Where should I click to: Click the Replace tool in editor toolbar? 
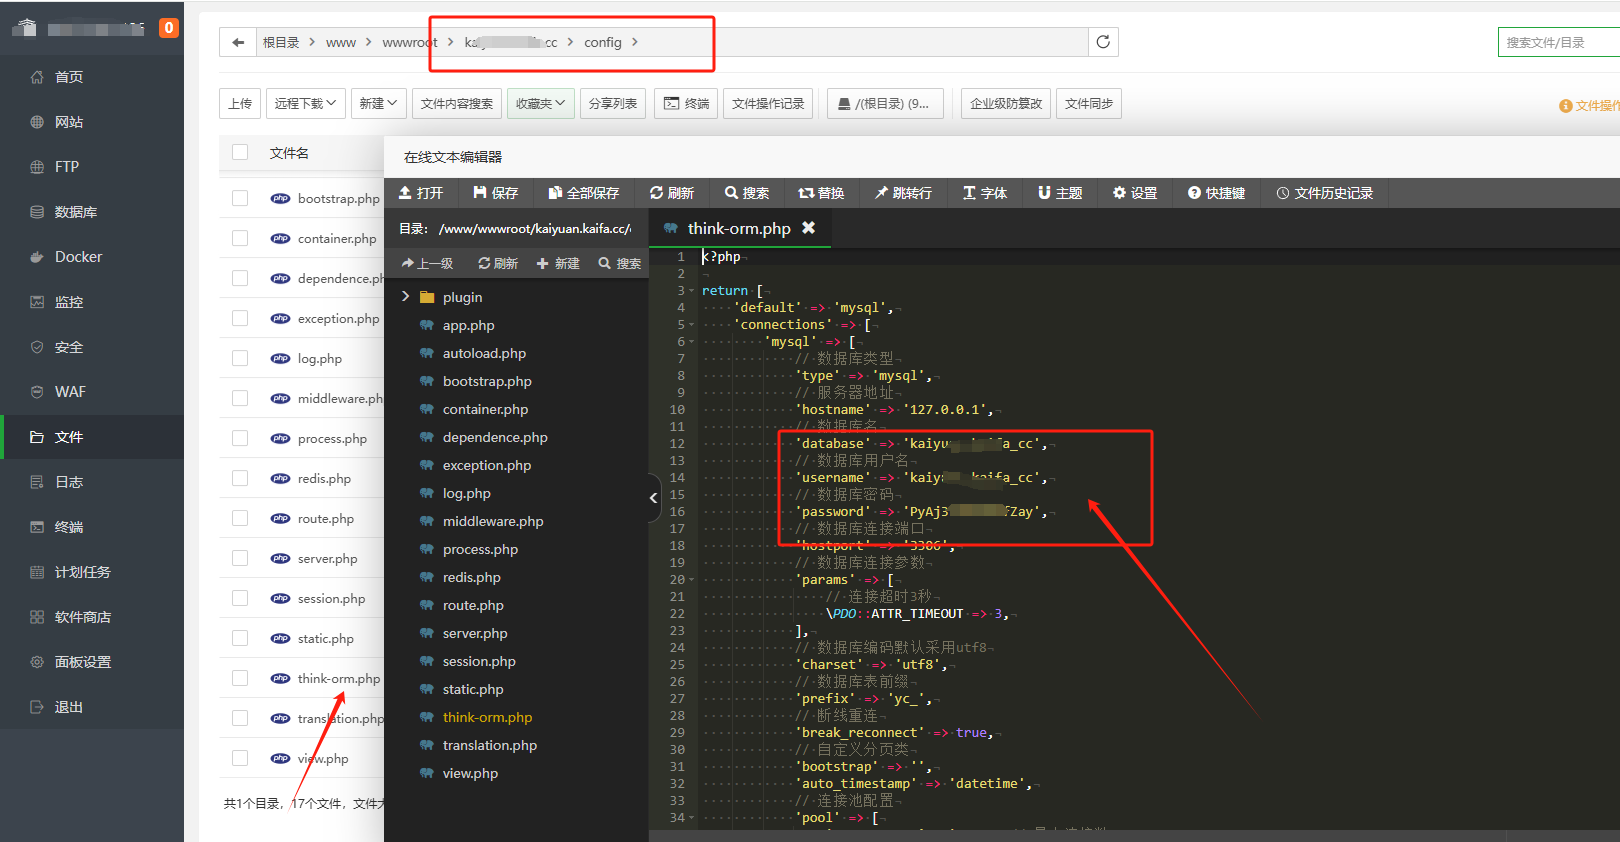821,193
